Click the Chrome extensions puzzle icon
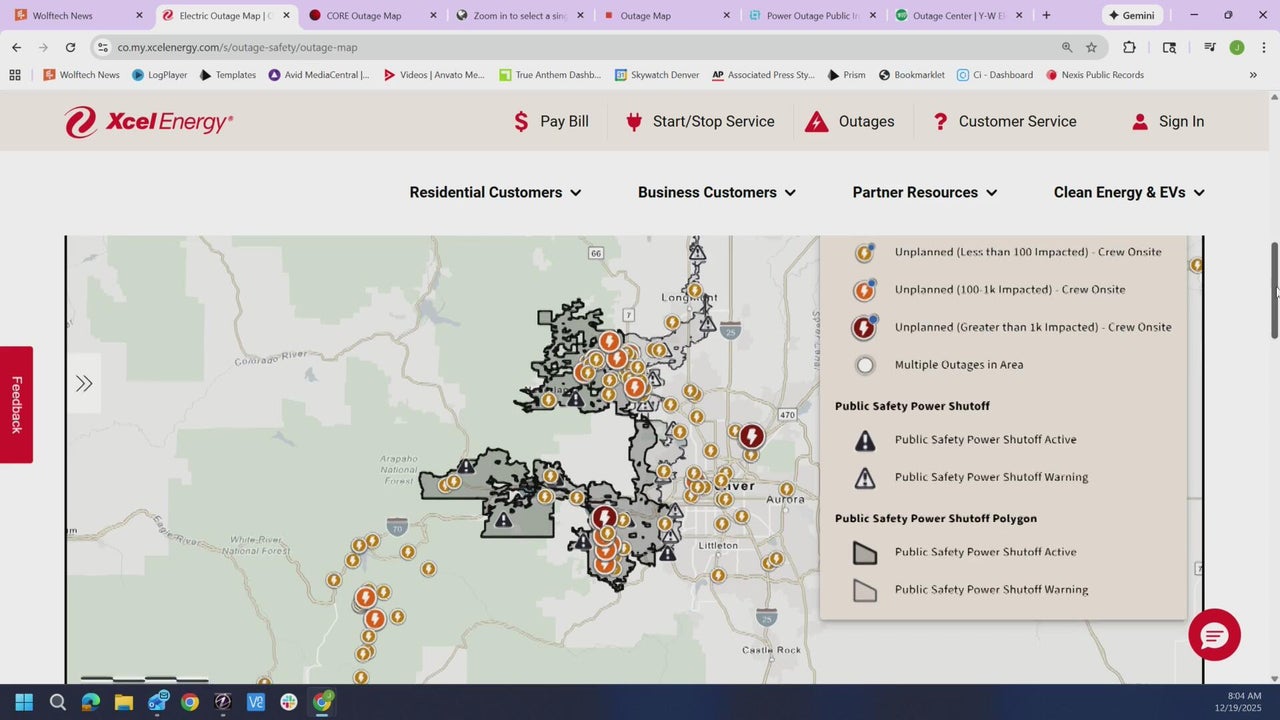This screenshot has width=1280, height=720. [x=1129, y=47]
